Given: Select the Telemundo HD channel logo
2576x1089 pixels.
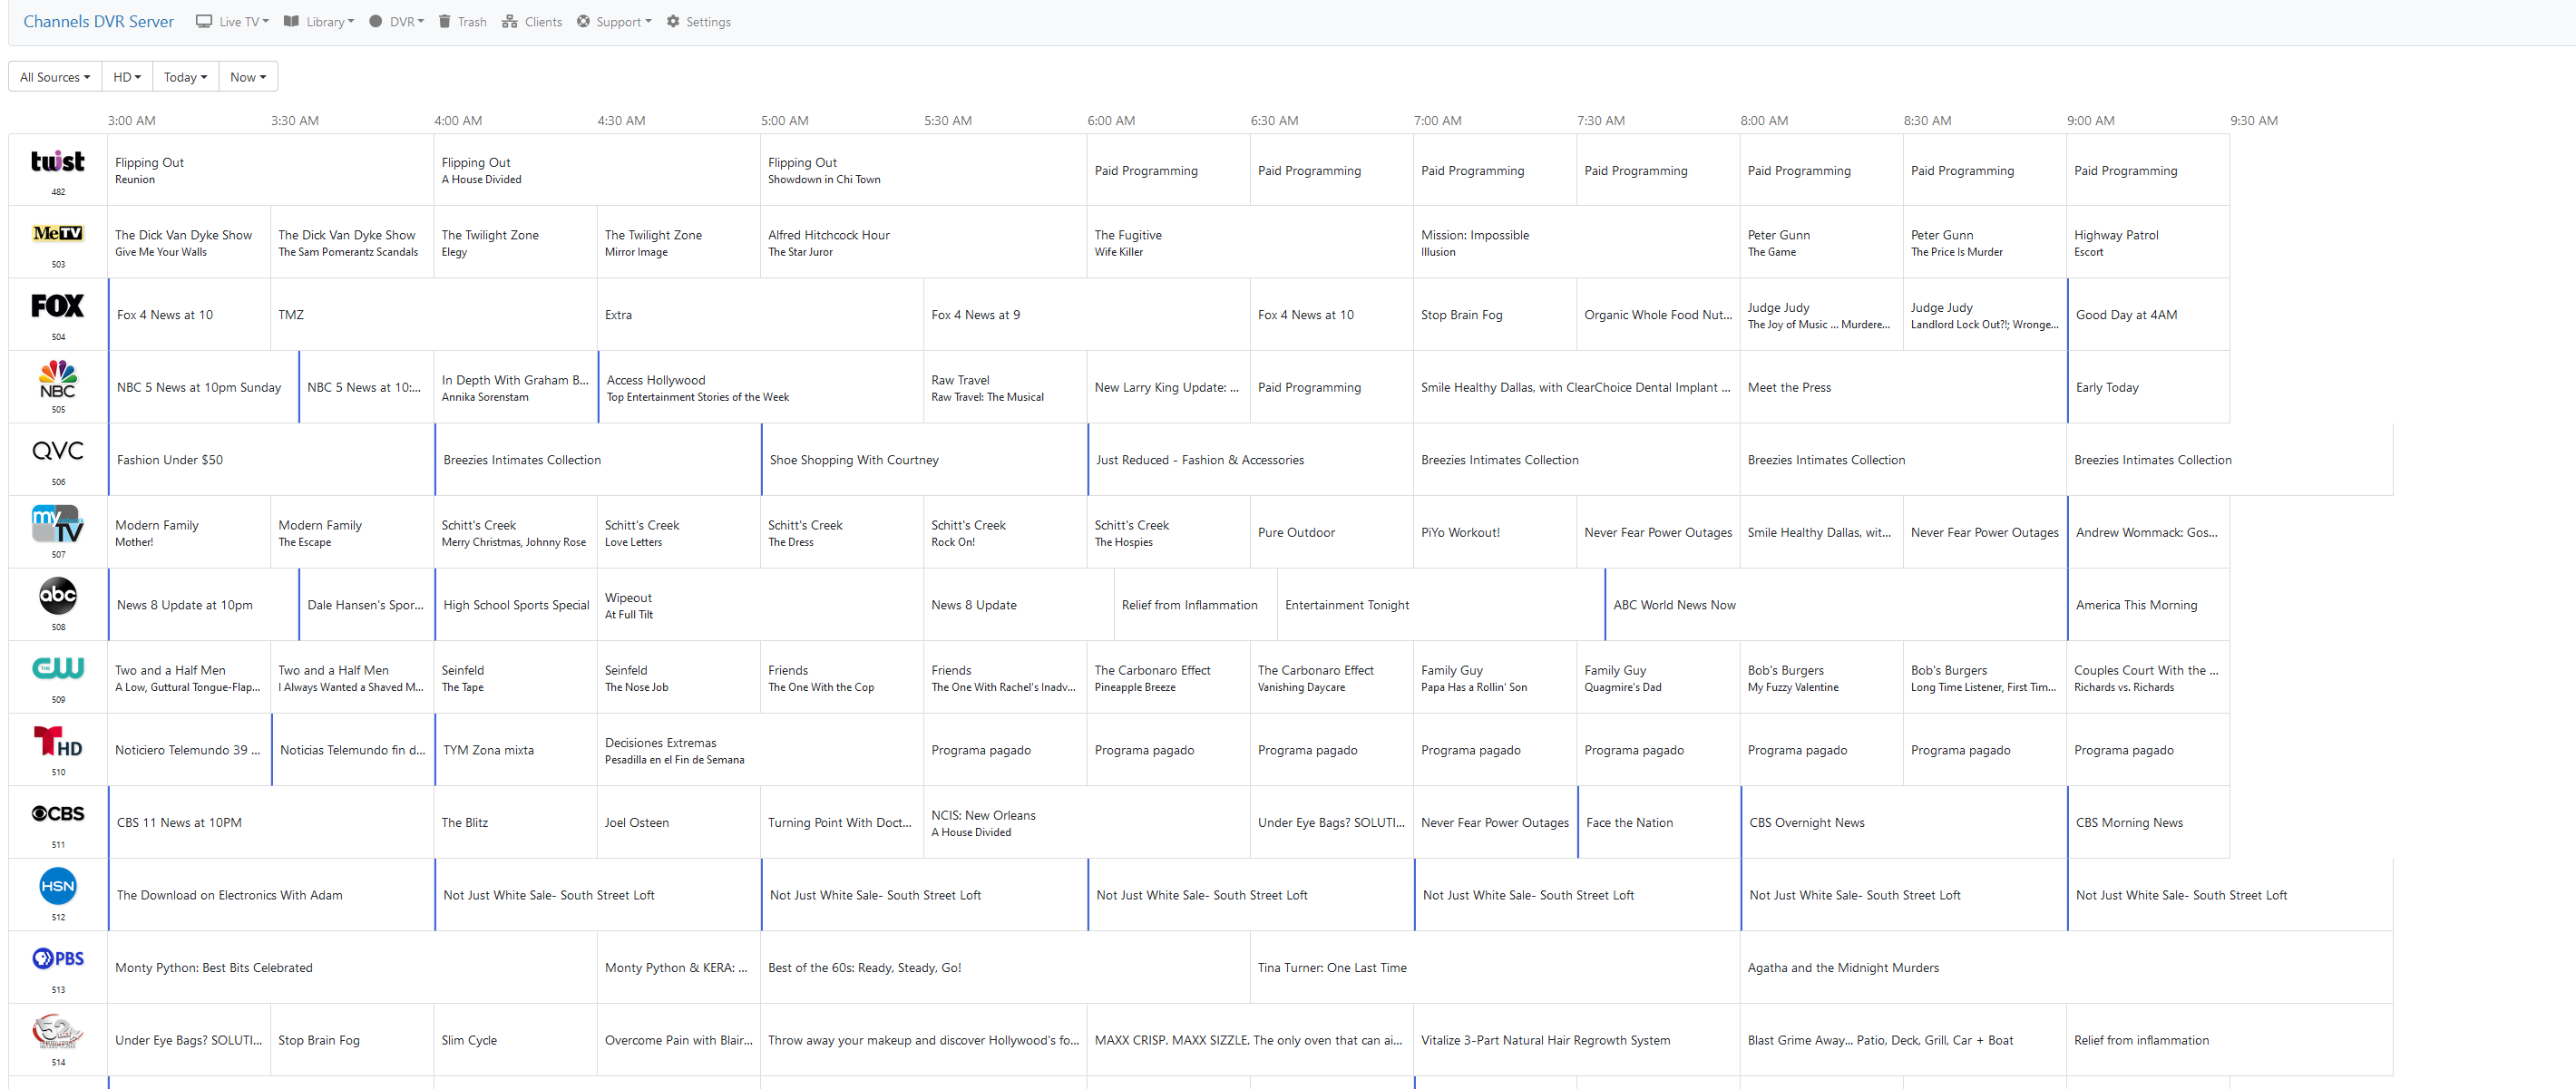Looking at the screenshot, I should coord(58,742).
